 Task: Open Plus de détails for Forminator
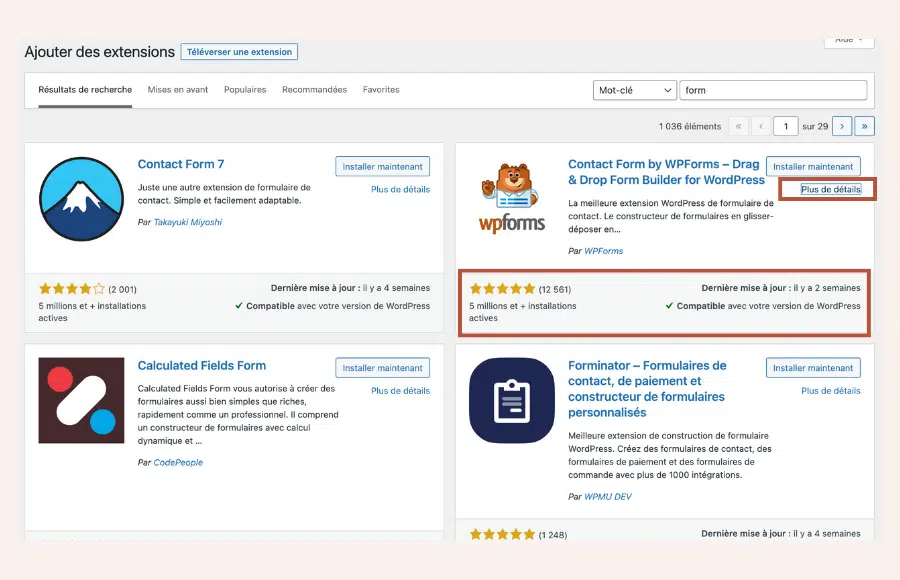pyautogui.click(x=831, y=391)
